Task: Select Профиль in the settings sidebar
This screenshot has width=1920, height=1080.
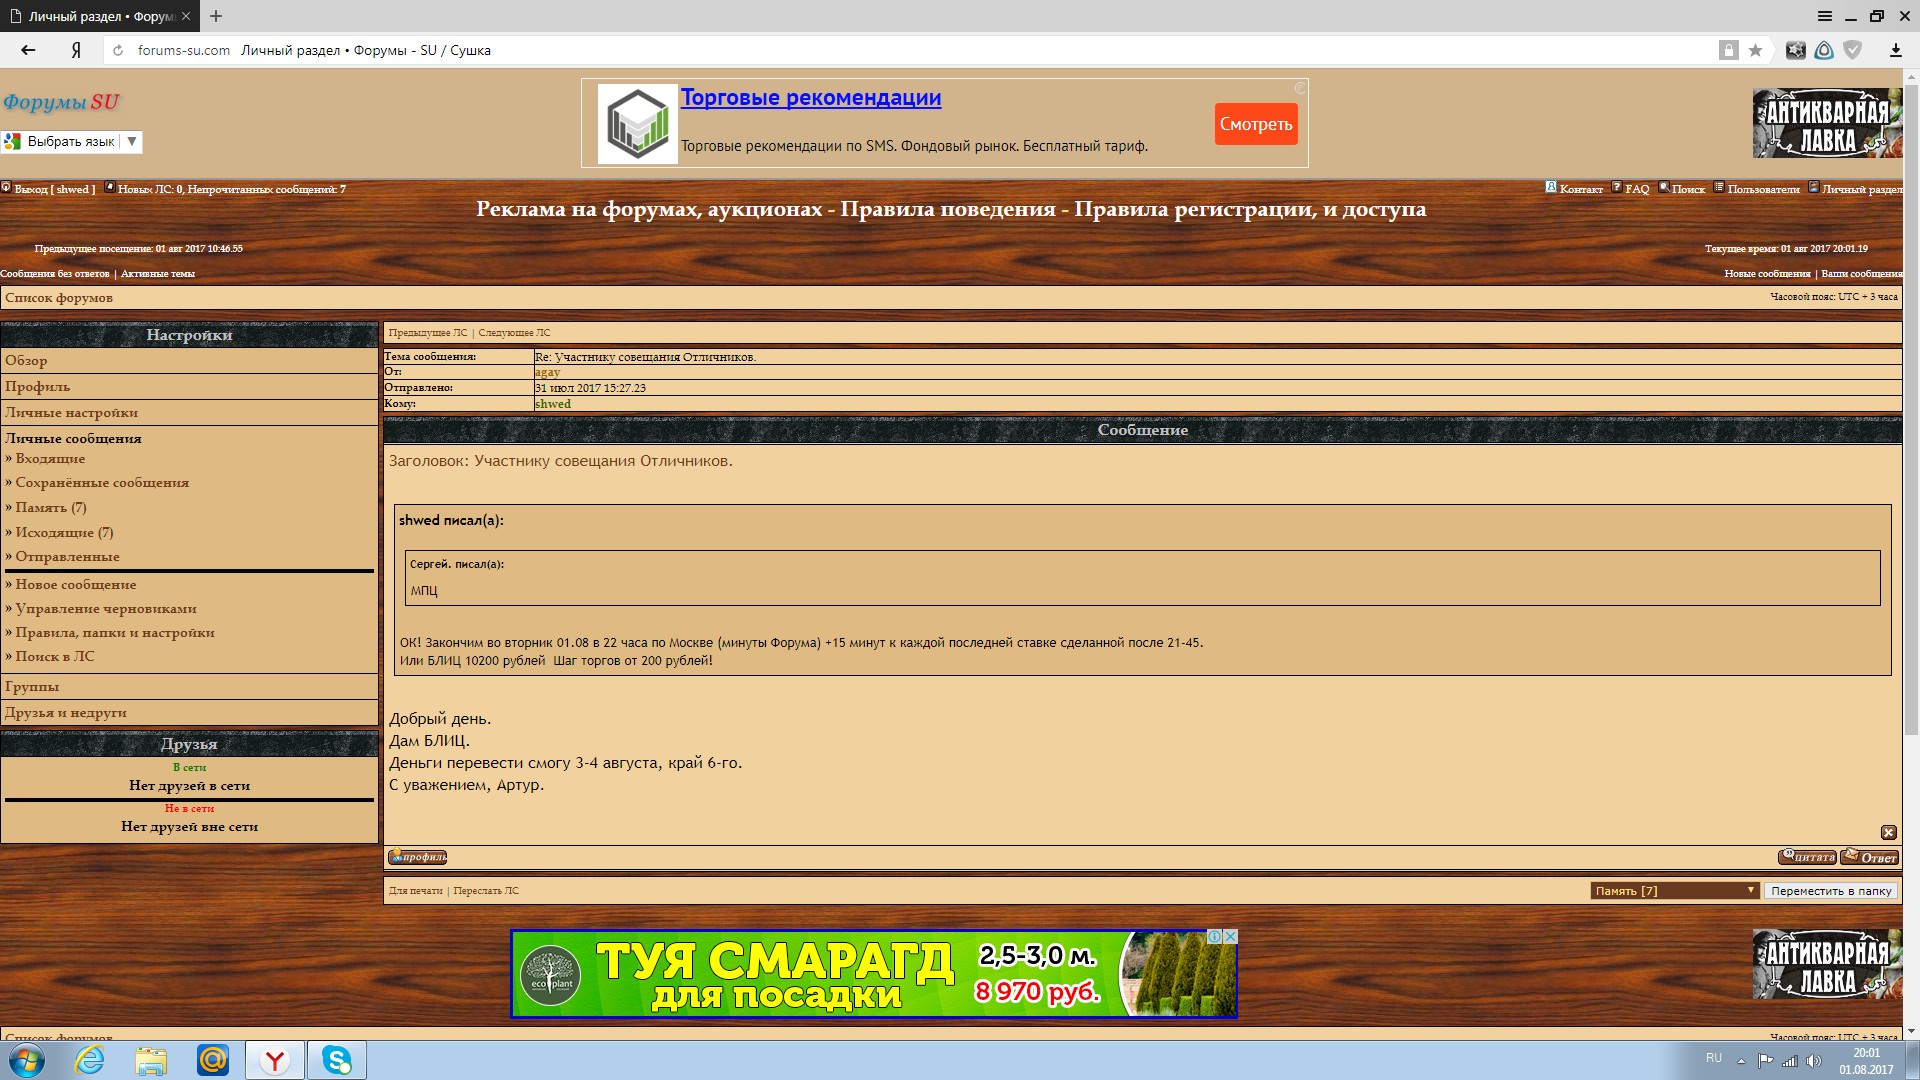Action: (x=37, y=386)
